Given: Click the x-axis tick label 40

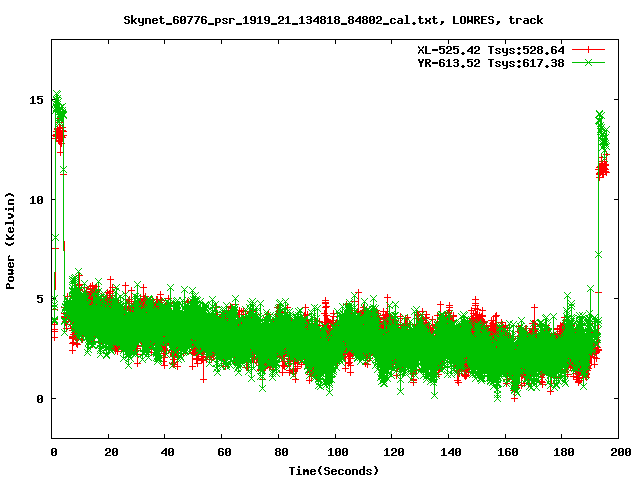Looking at the screenshot, I should (x=167, y=452).
